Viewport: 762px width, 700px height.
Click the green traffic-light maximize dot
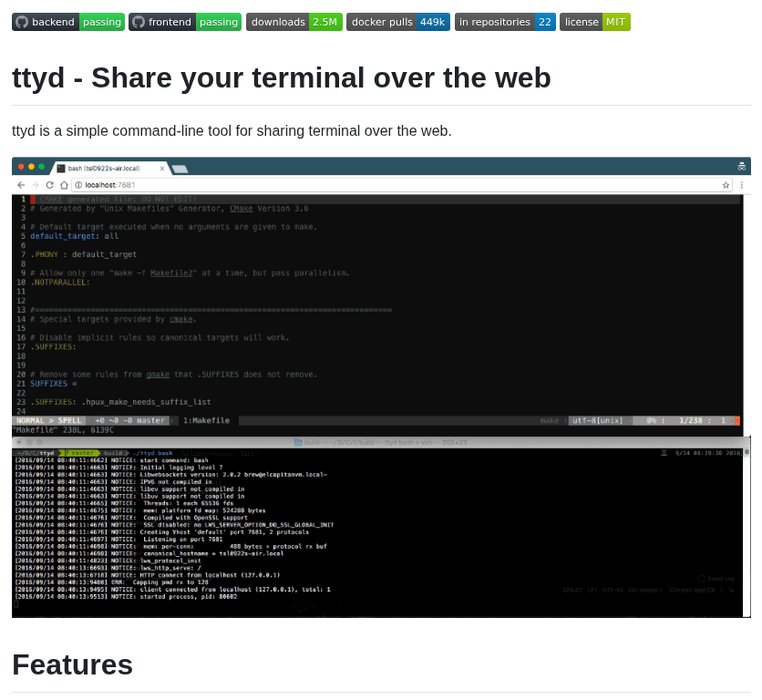[42, 166]
